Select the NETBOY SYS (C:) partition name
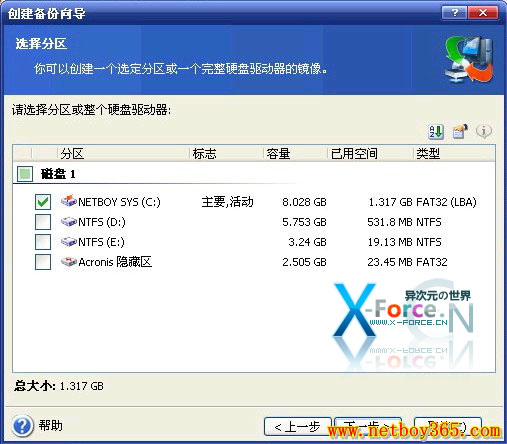The height and width of the screenshot is (444, 507). click(x=119, y=202)
